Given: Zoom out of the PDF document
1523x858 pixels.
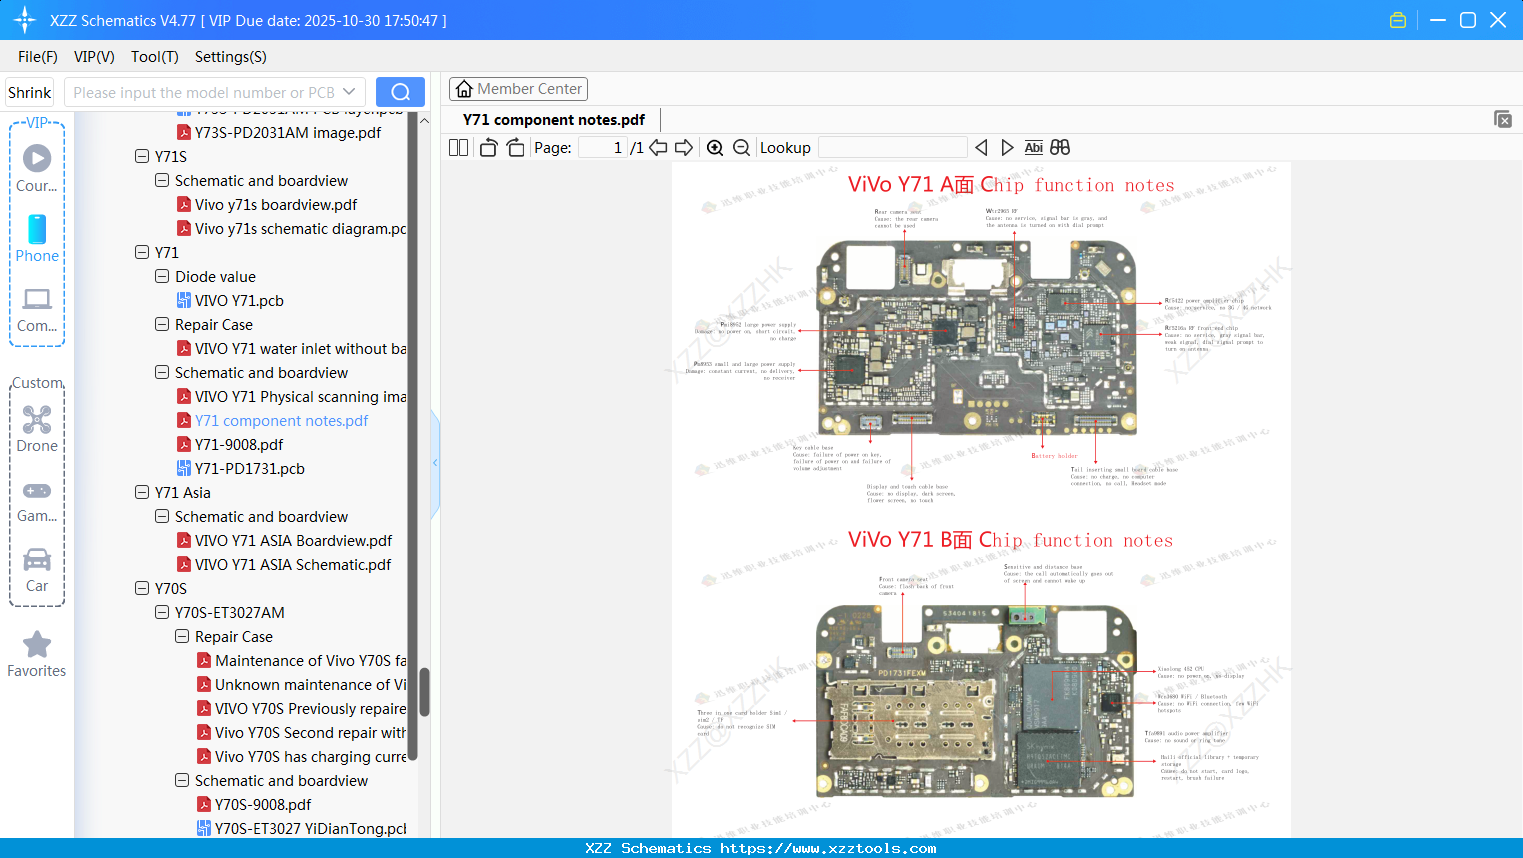Looking at the screenshot, I should (741, 147).
